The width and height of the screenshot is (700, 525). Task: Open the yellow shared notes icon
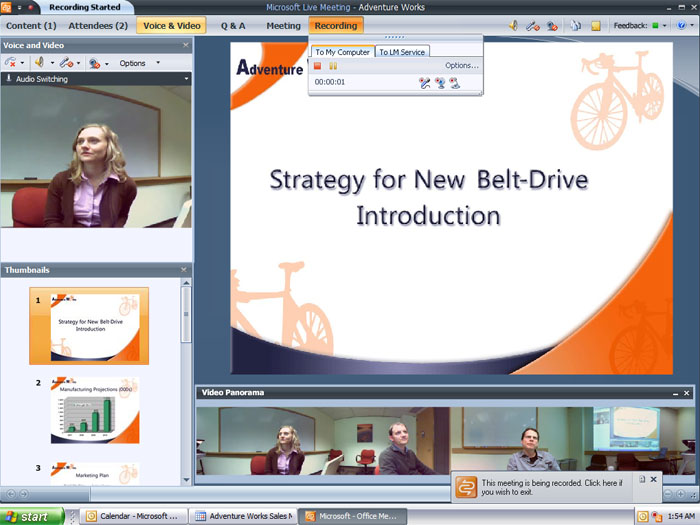pyautogui.click(x=596, y=26)
